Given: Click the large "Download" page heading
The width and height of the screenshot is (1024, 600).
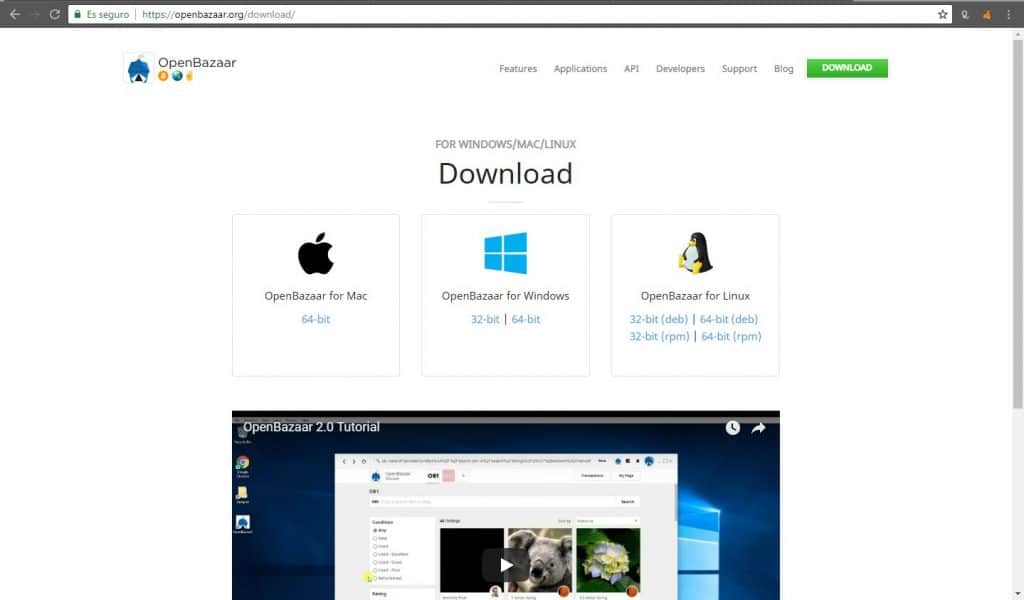Looking at the screenshot, I should 505,174.
